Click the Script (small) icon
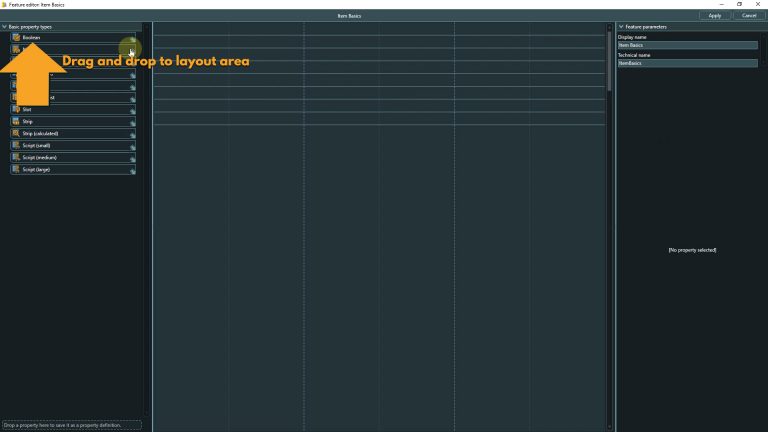 pos(16,145)
